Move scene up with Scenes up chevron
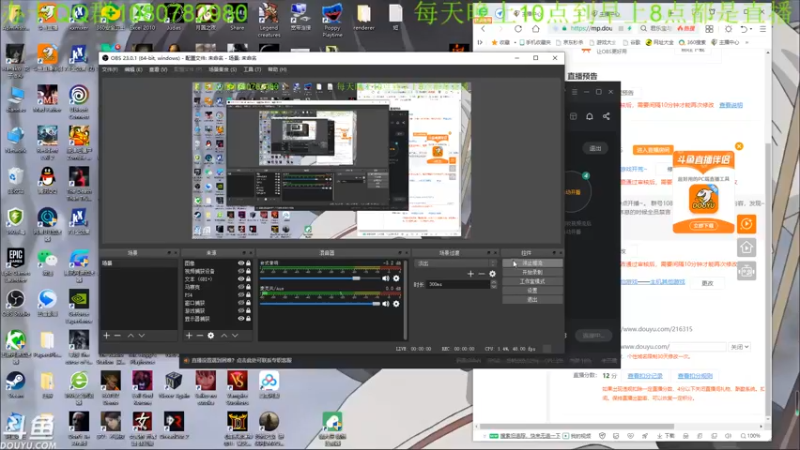The width and height of the screenshot is (800, 450). (131, 335)
